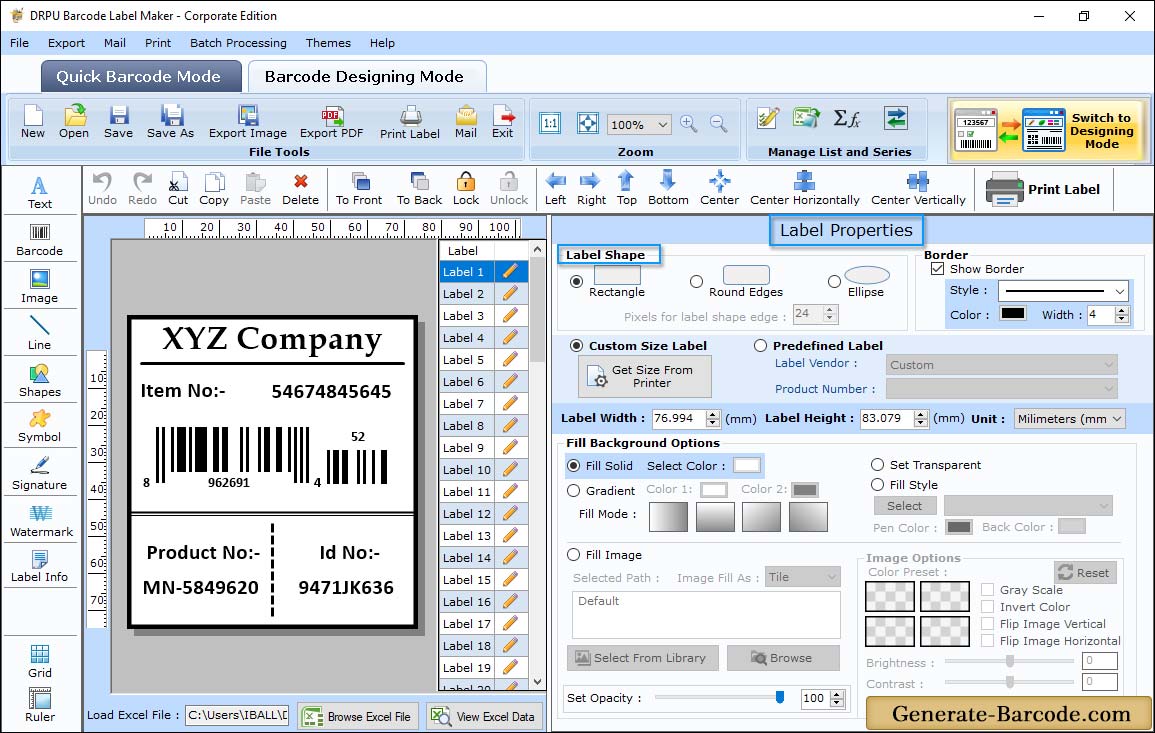Viewport: 1155px width, 733px height.
Task: Click Load Excel File path field
Action: 237,715
